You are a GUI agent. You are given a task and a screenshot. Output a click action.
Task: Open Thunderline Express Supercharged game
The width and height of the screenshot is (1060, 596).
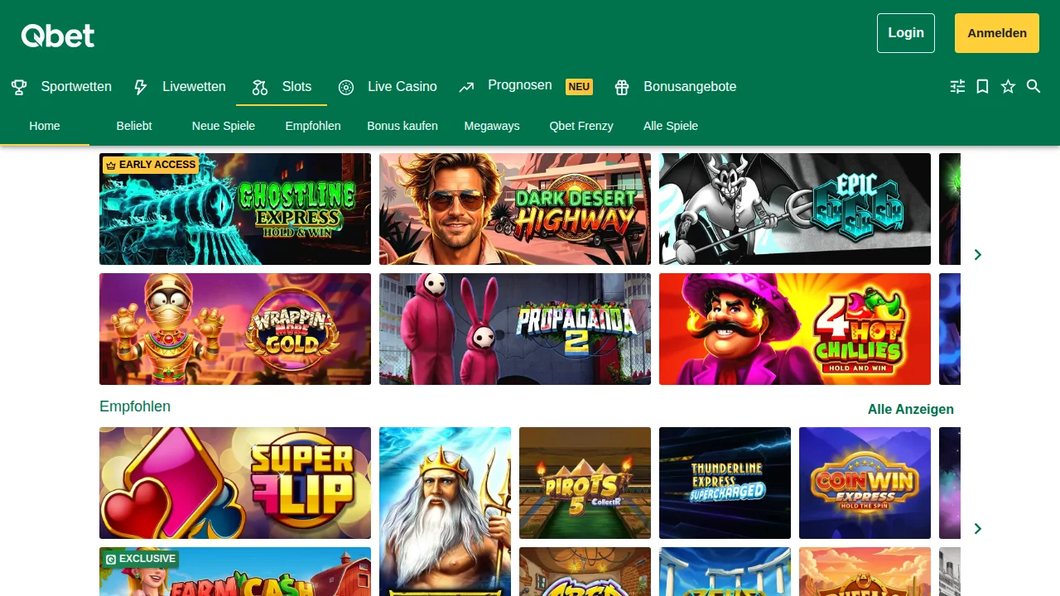click(725, 482)
